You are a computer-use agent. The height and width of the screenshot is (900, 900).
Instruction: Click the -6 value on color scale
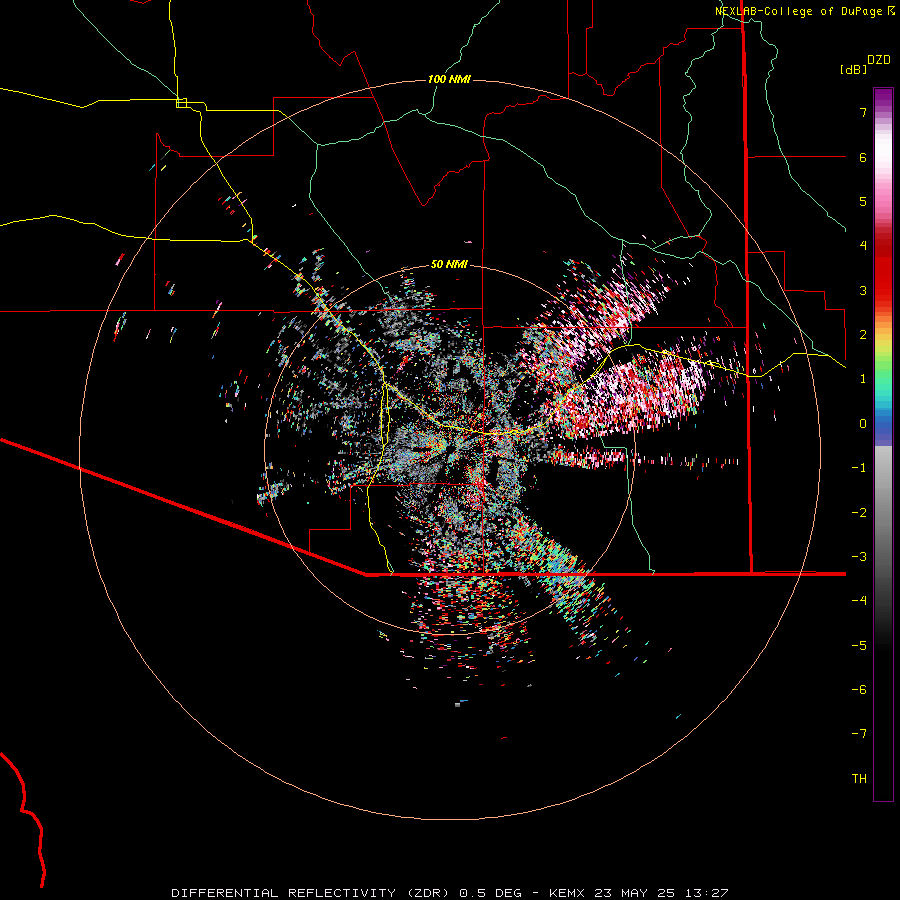[x=859, y=690]
